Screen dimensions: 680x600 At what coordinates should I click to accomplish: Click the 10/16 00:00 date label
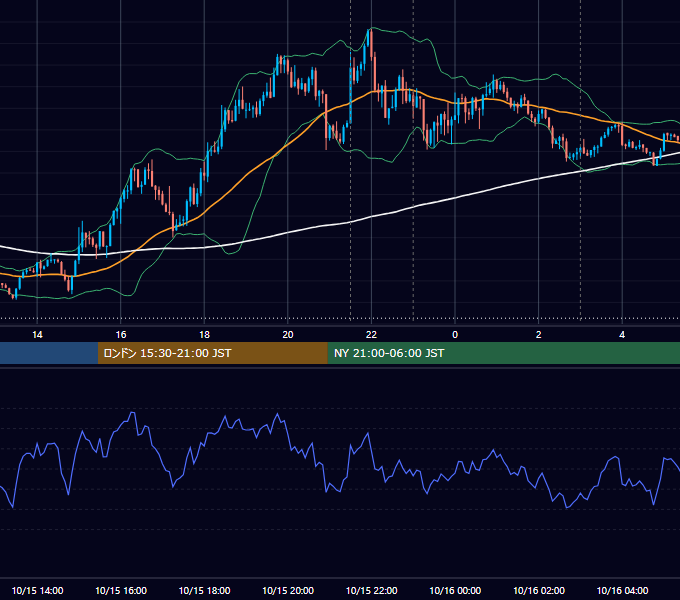click(455, 590)
